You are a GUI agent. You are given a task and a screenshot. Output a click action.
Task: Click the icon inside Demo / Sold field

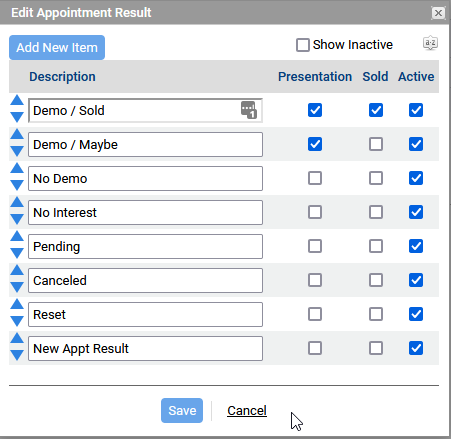tap(249, 110)
